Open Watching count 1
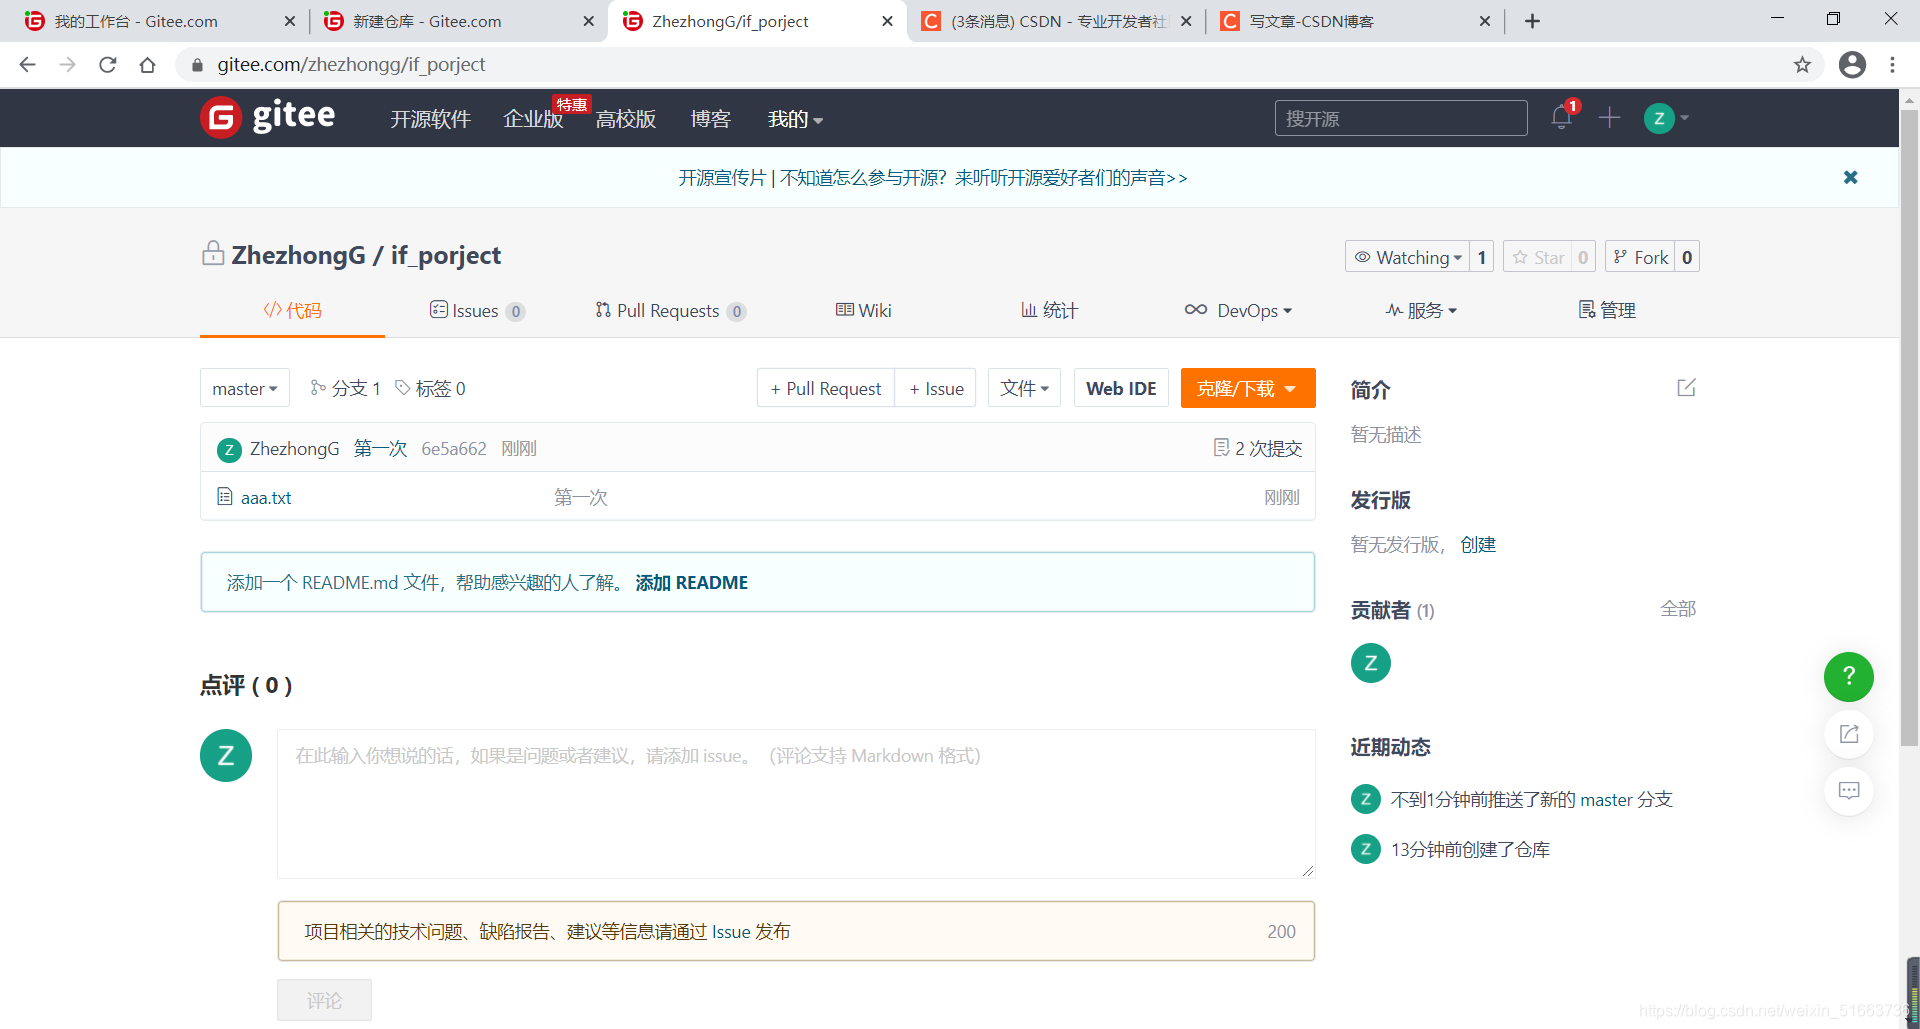The image size is (1920, 1029). click(1482, 257)
